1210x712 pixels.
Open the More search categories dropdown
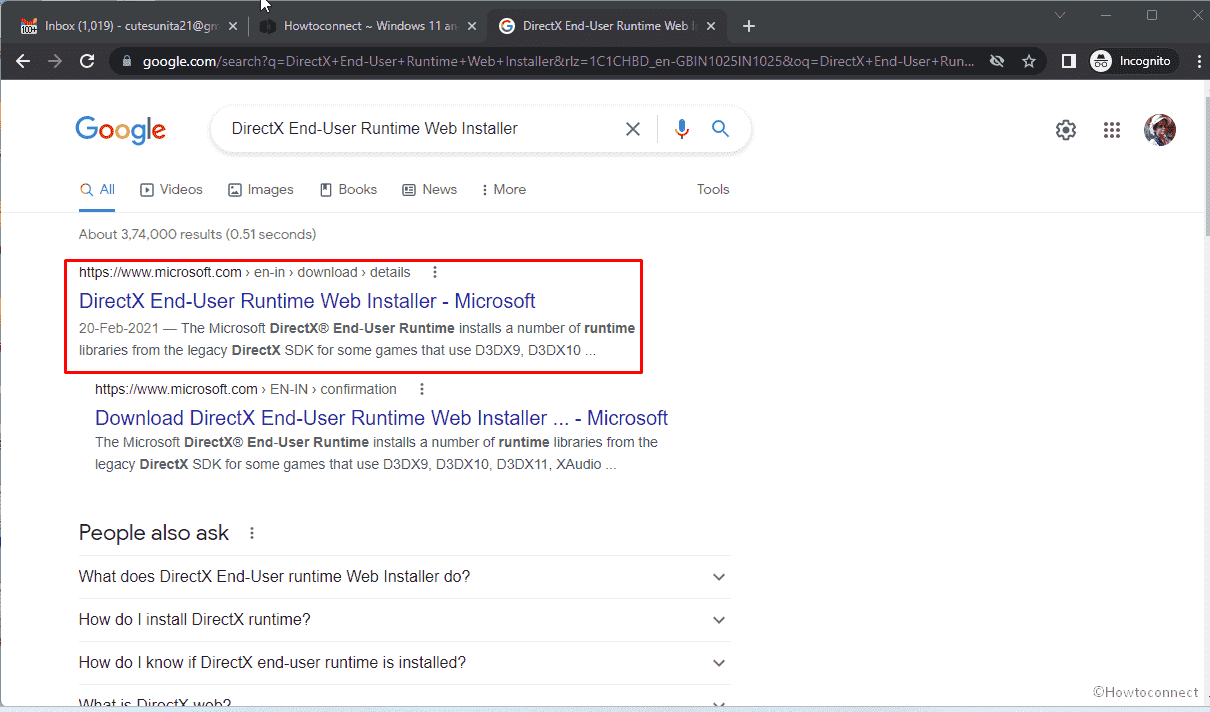pos(503,190)
